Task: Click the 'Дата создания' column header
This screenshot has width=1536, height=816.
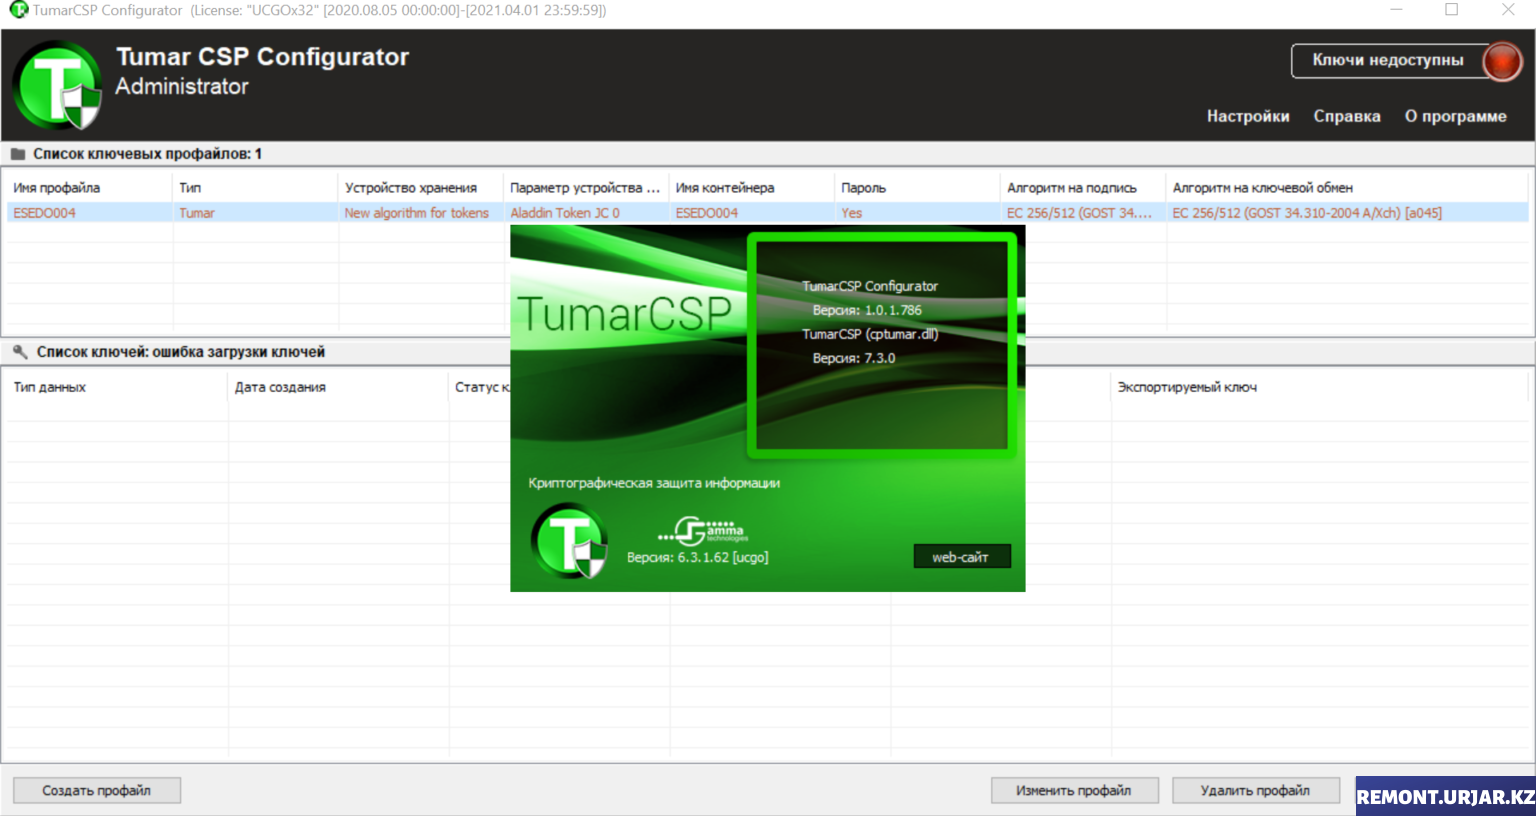Action: (280, 387)
